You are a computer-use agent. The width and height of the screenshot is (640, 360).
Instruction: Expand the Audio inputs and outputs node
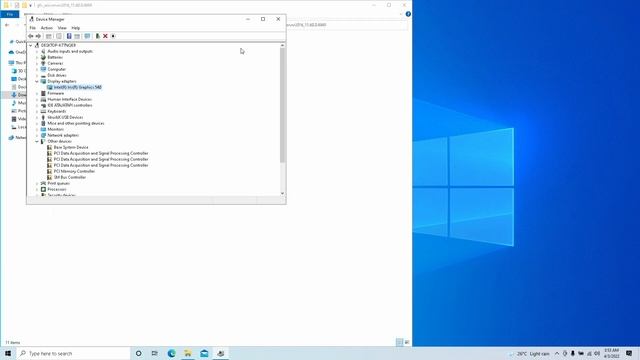(x=37, y=51)
